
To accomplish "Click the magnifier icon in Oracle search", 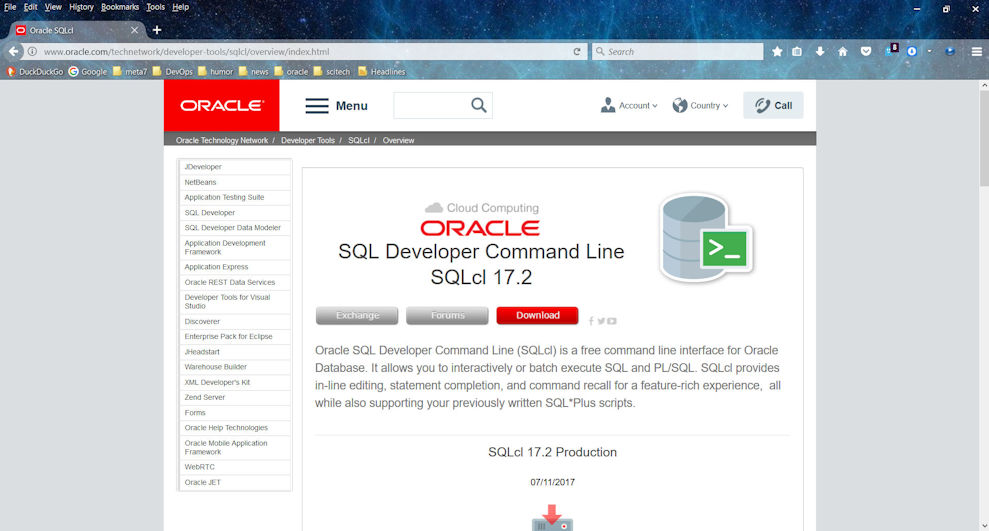I will [479, 105].
